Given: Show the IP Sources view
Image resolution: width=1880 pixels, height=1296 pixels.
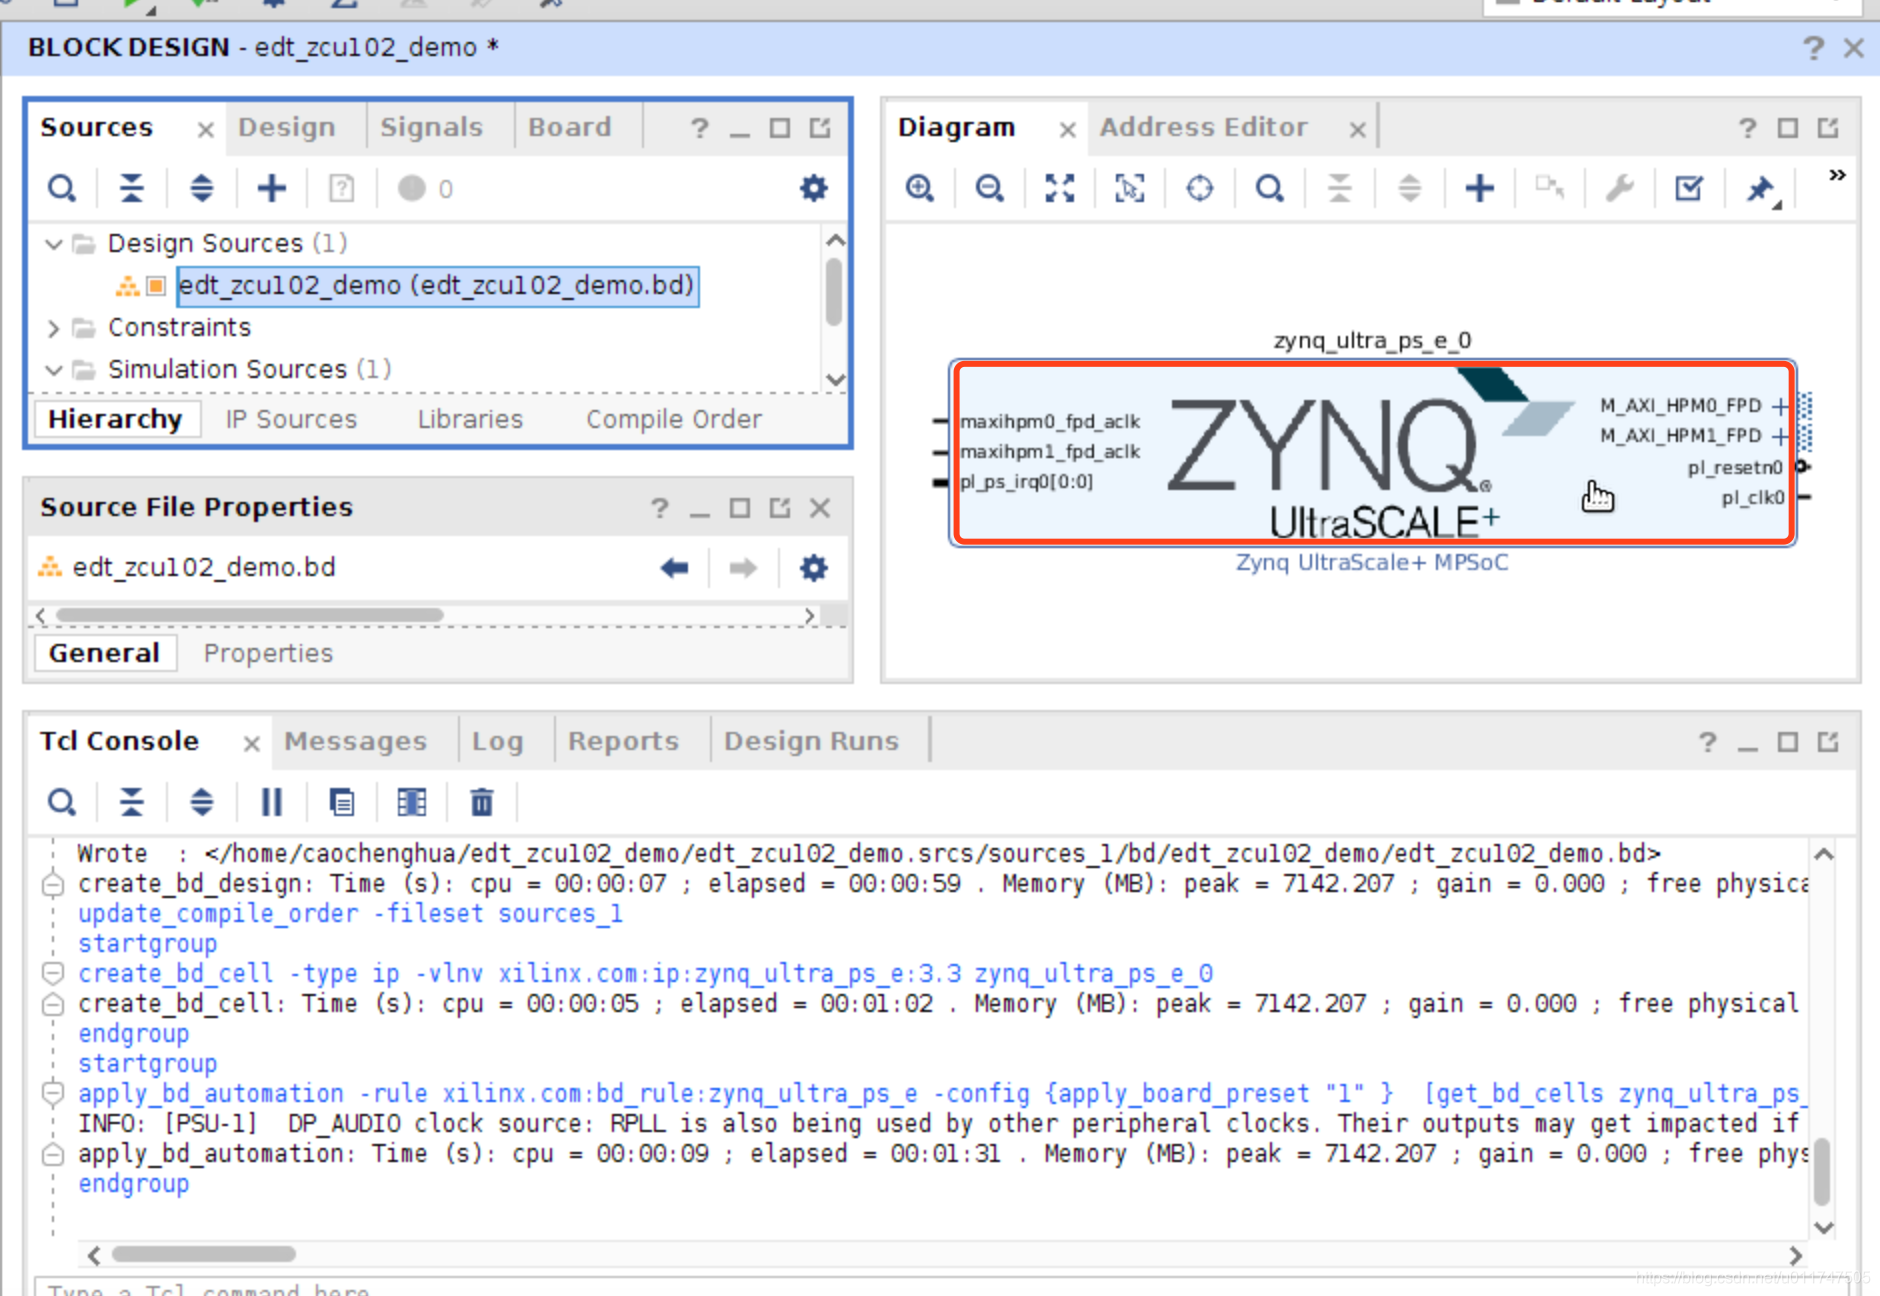Looking at the screenshot, I should [x=291, y=419].
